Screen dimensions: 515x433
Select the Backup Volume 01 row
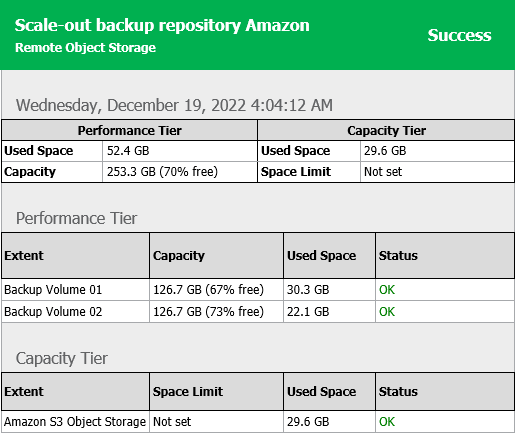[258, 290]
